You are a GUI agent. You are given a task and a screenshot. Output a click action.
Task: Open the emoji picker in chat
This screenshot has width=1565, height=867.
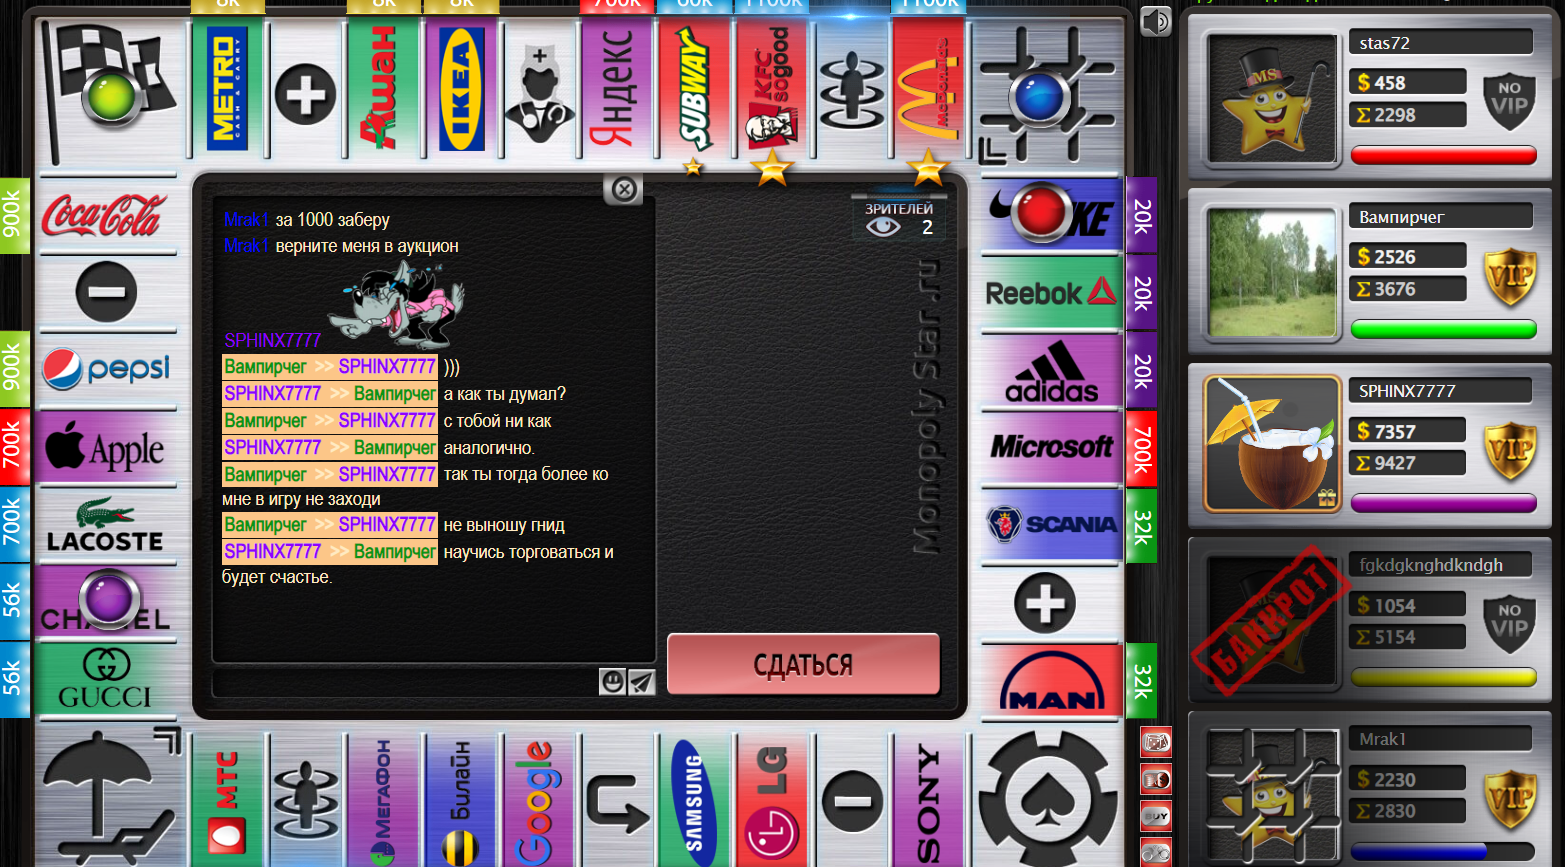click(612, 681)
